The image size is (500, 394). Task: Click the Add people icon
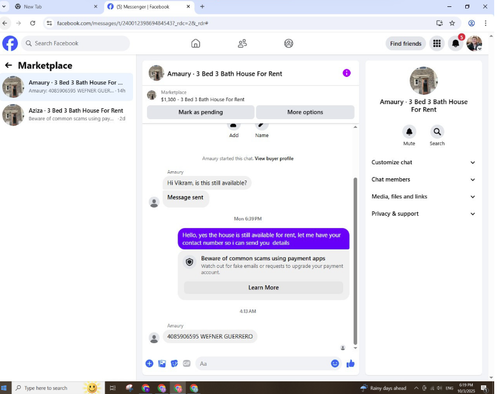[234, 126]
